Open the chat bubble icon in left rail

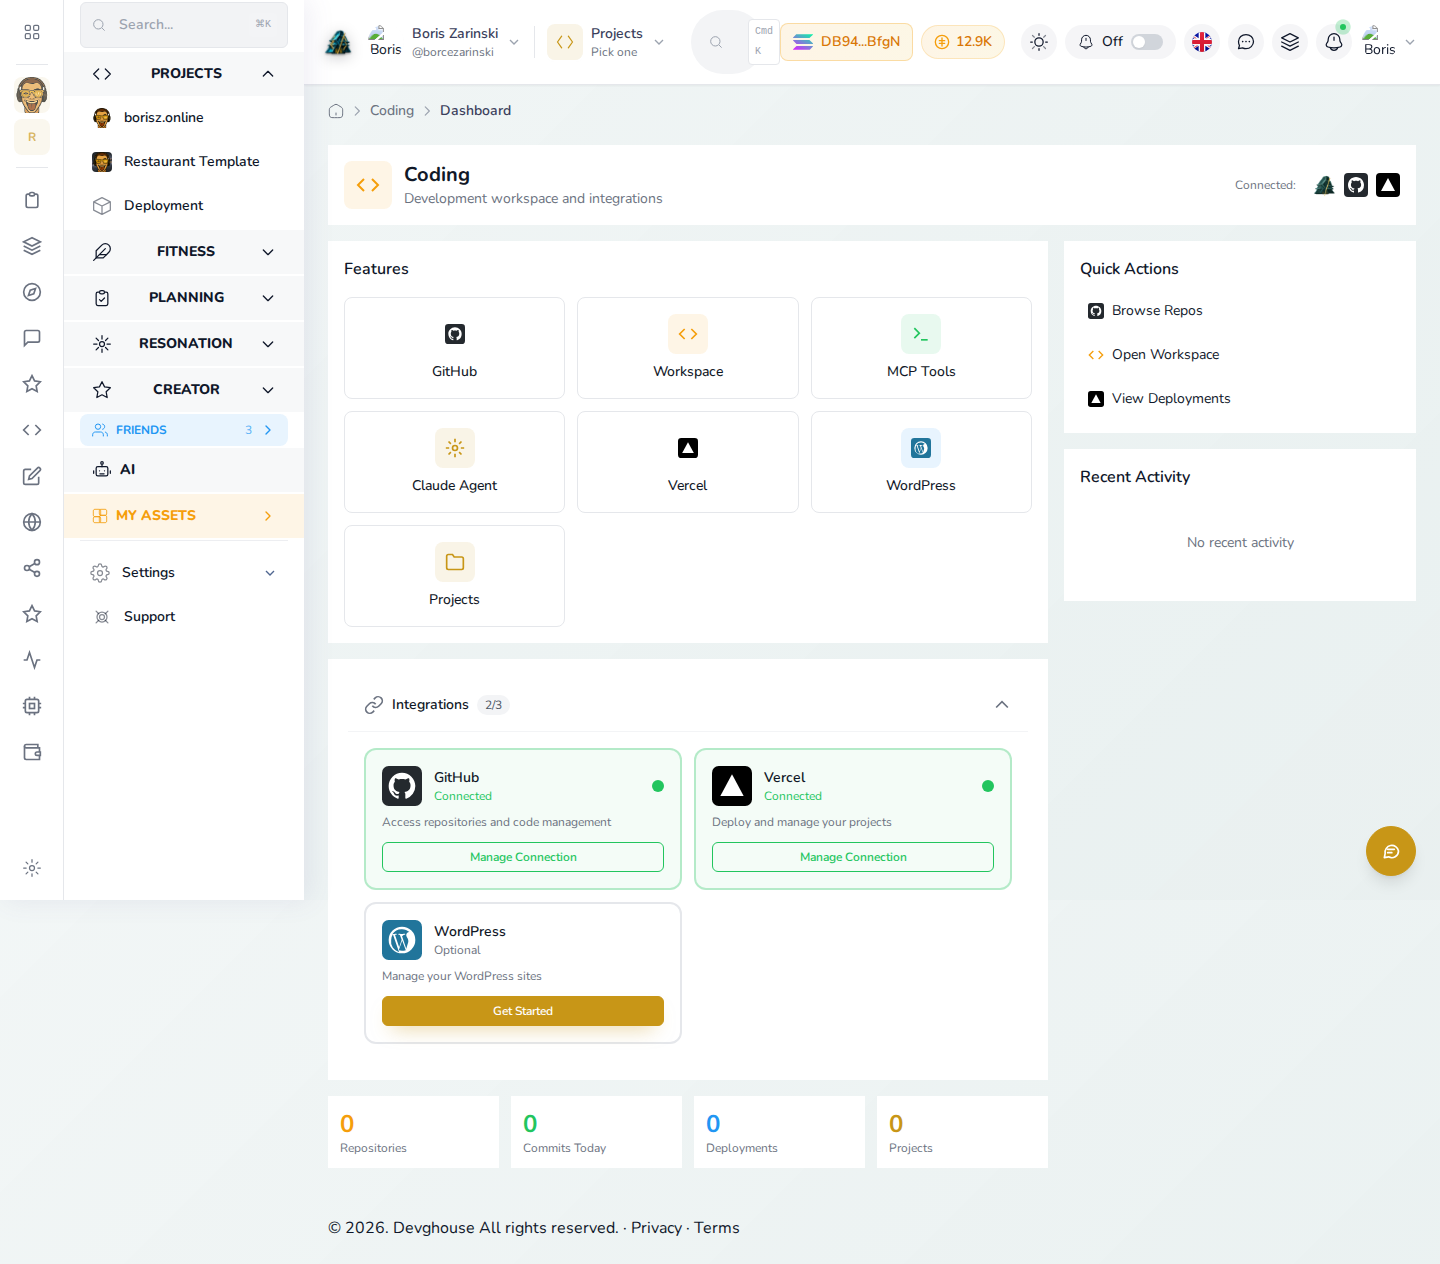(32, 338)
